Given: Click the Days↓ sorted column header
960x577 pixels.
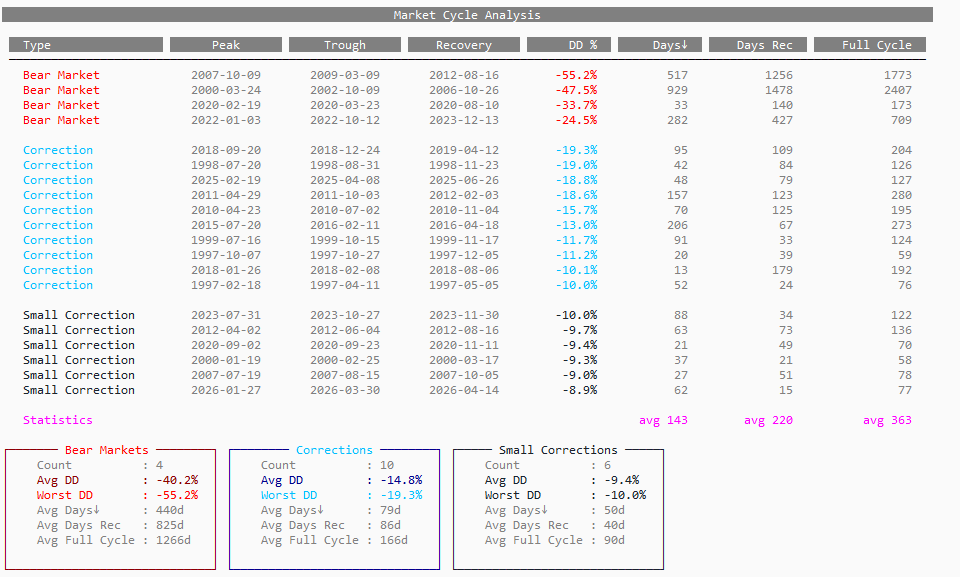Looking at the screenshot, I should pyautogui.click(x=660, y=45).
